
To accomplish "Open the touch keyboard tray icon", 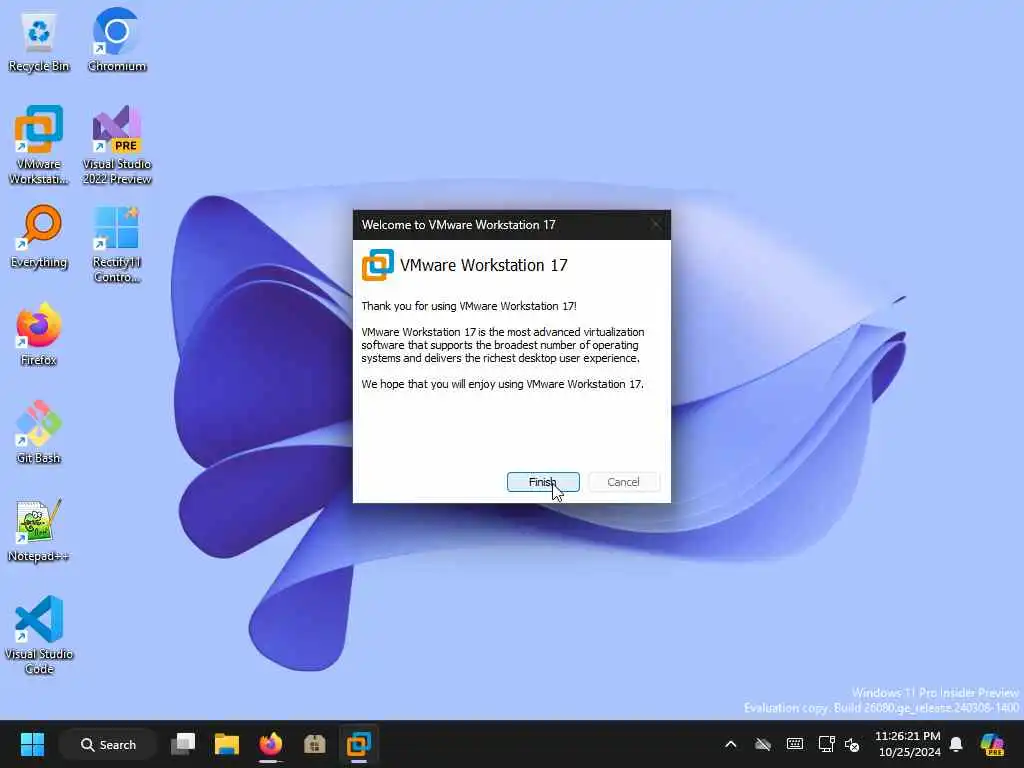I will click(795, 744).
